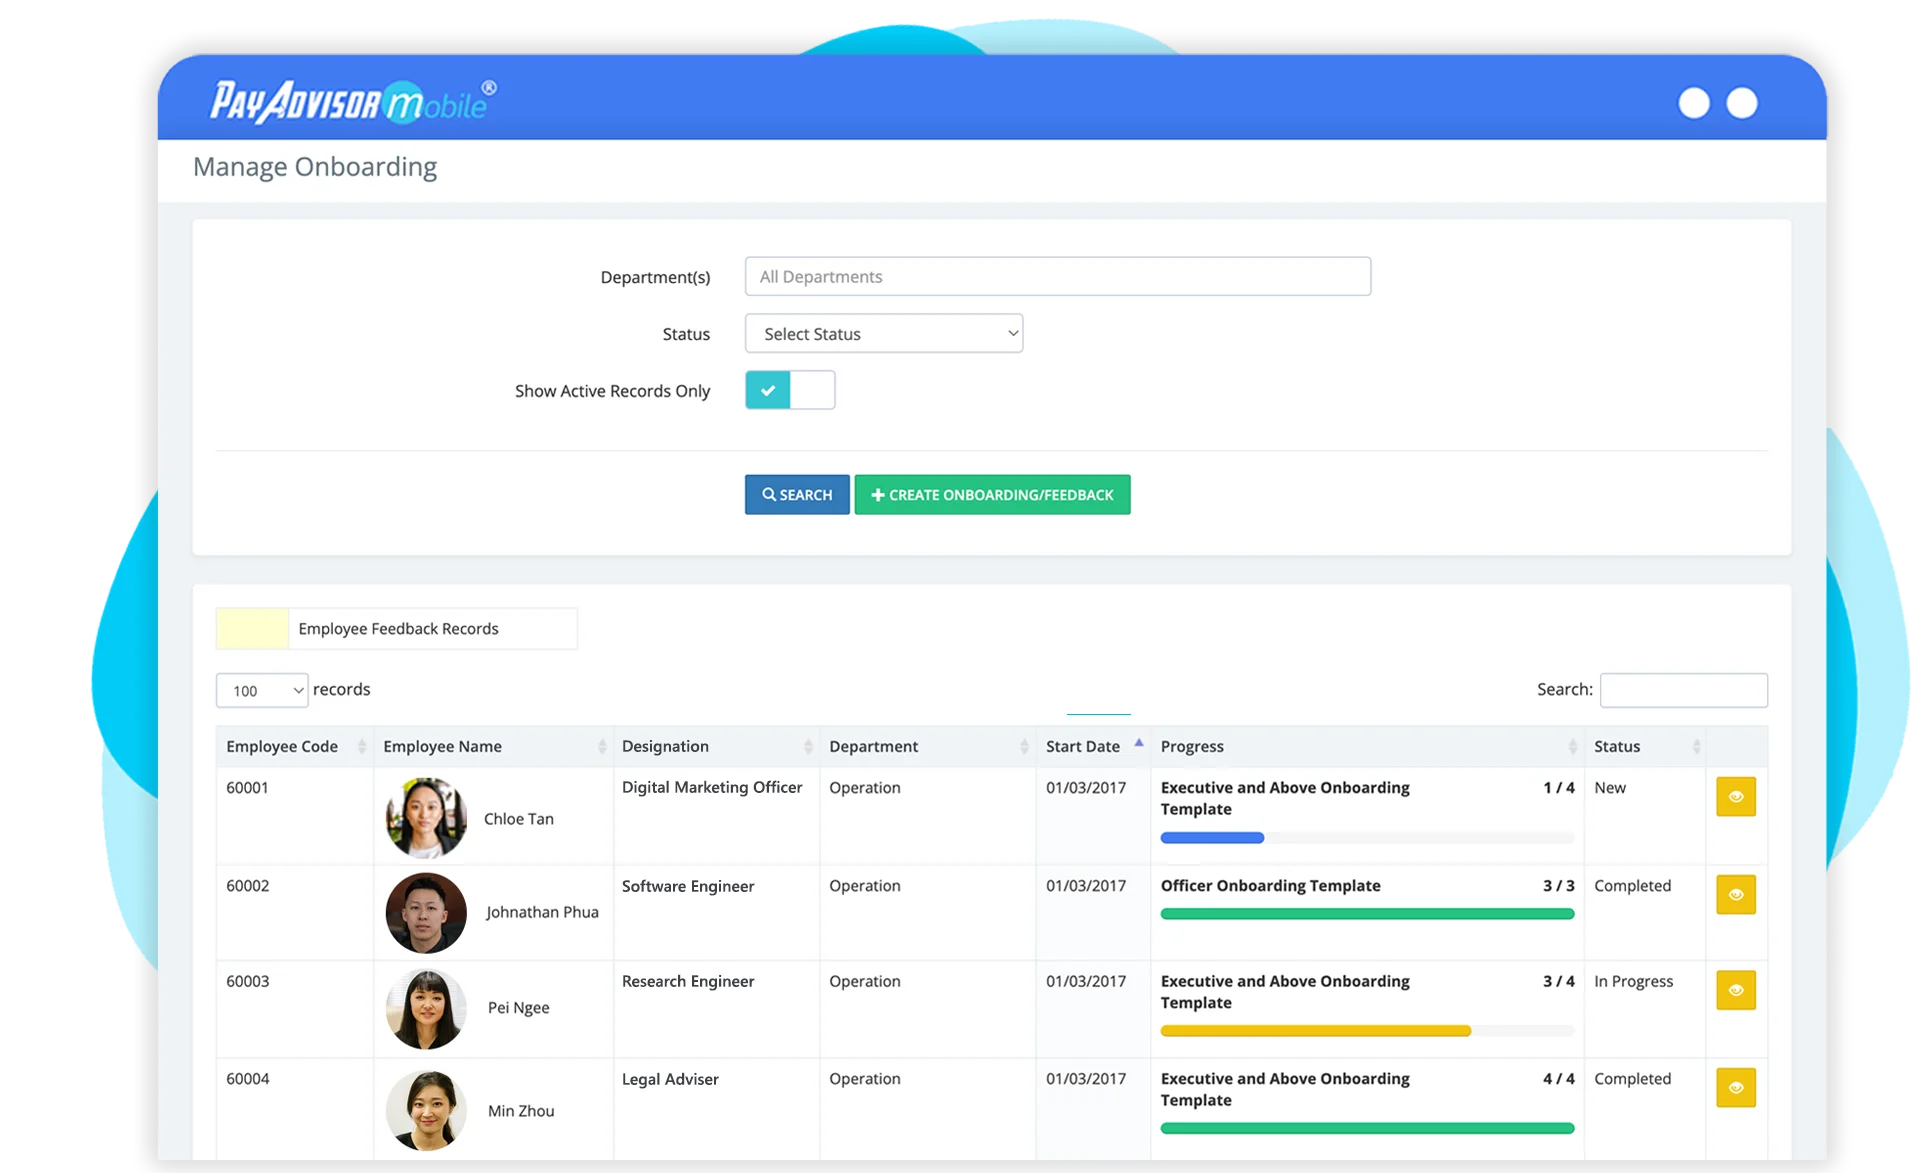
Task: Click the PayAdvisor Mobile logo
Action: tap(348, 99)
